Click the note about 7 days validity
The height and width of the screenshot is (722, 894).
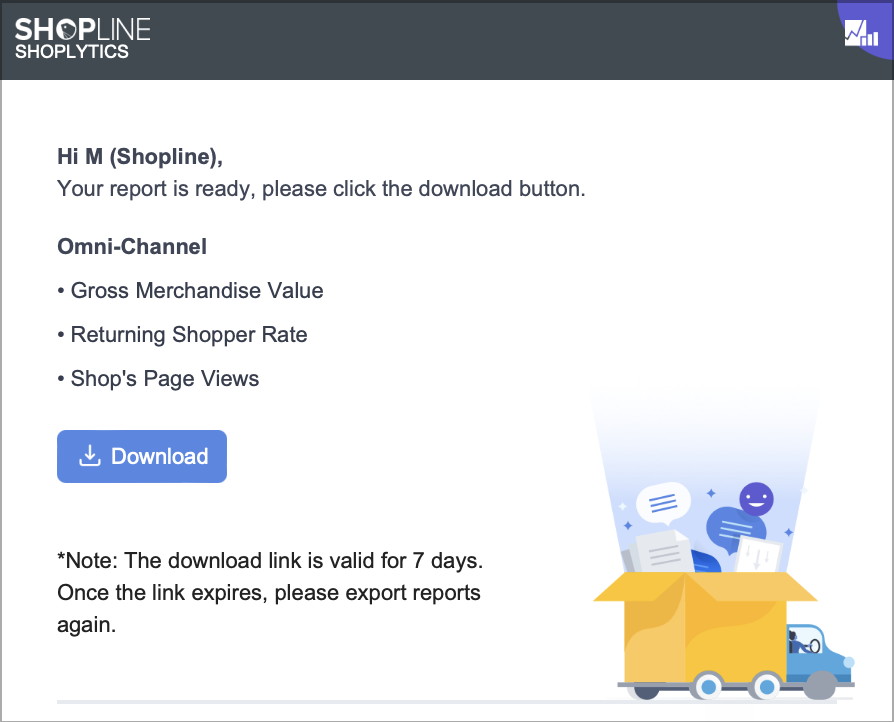pos(270,593)
